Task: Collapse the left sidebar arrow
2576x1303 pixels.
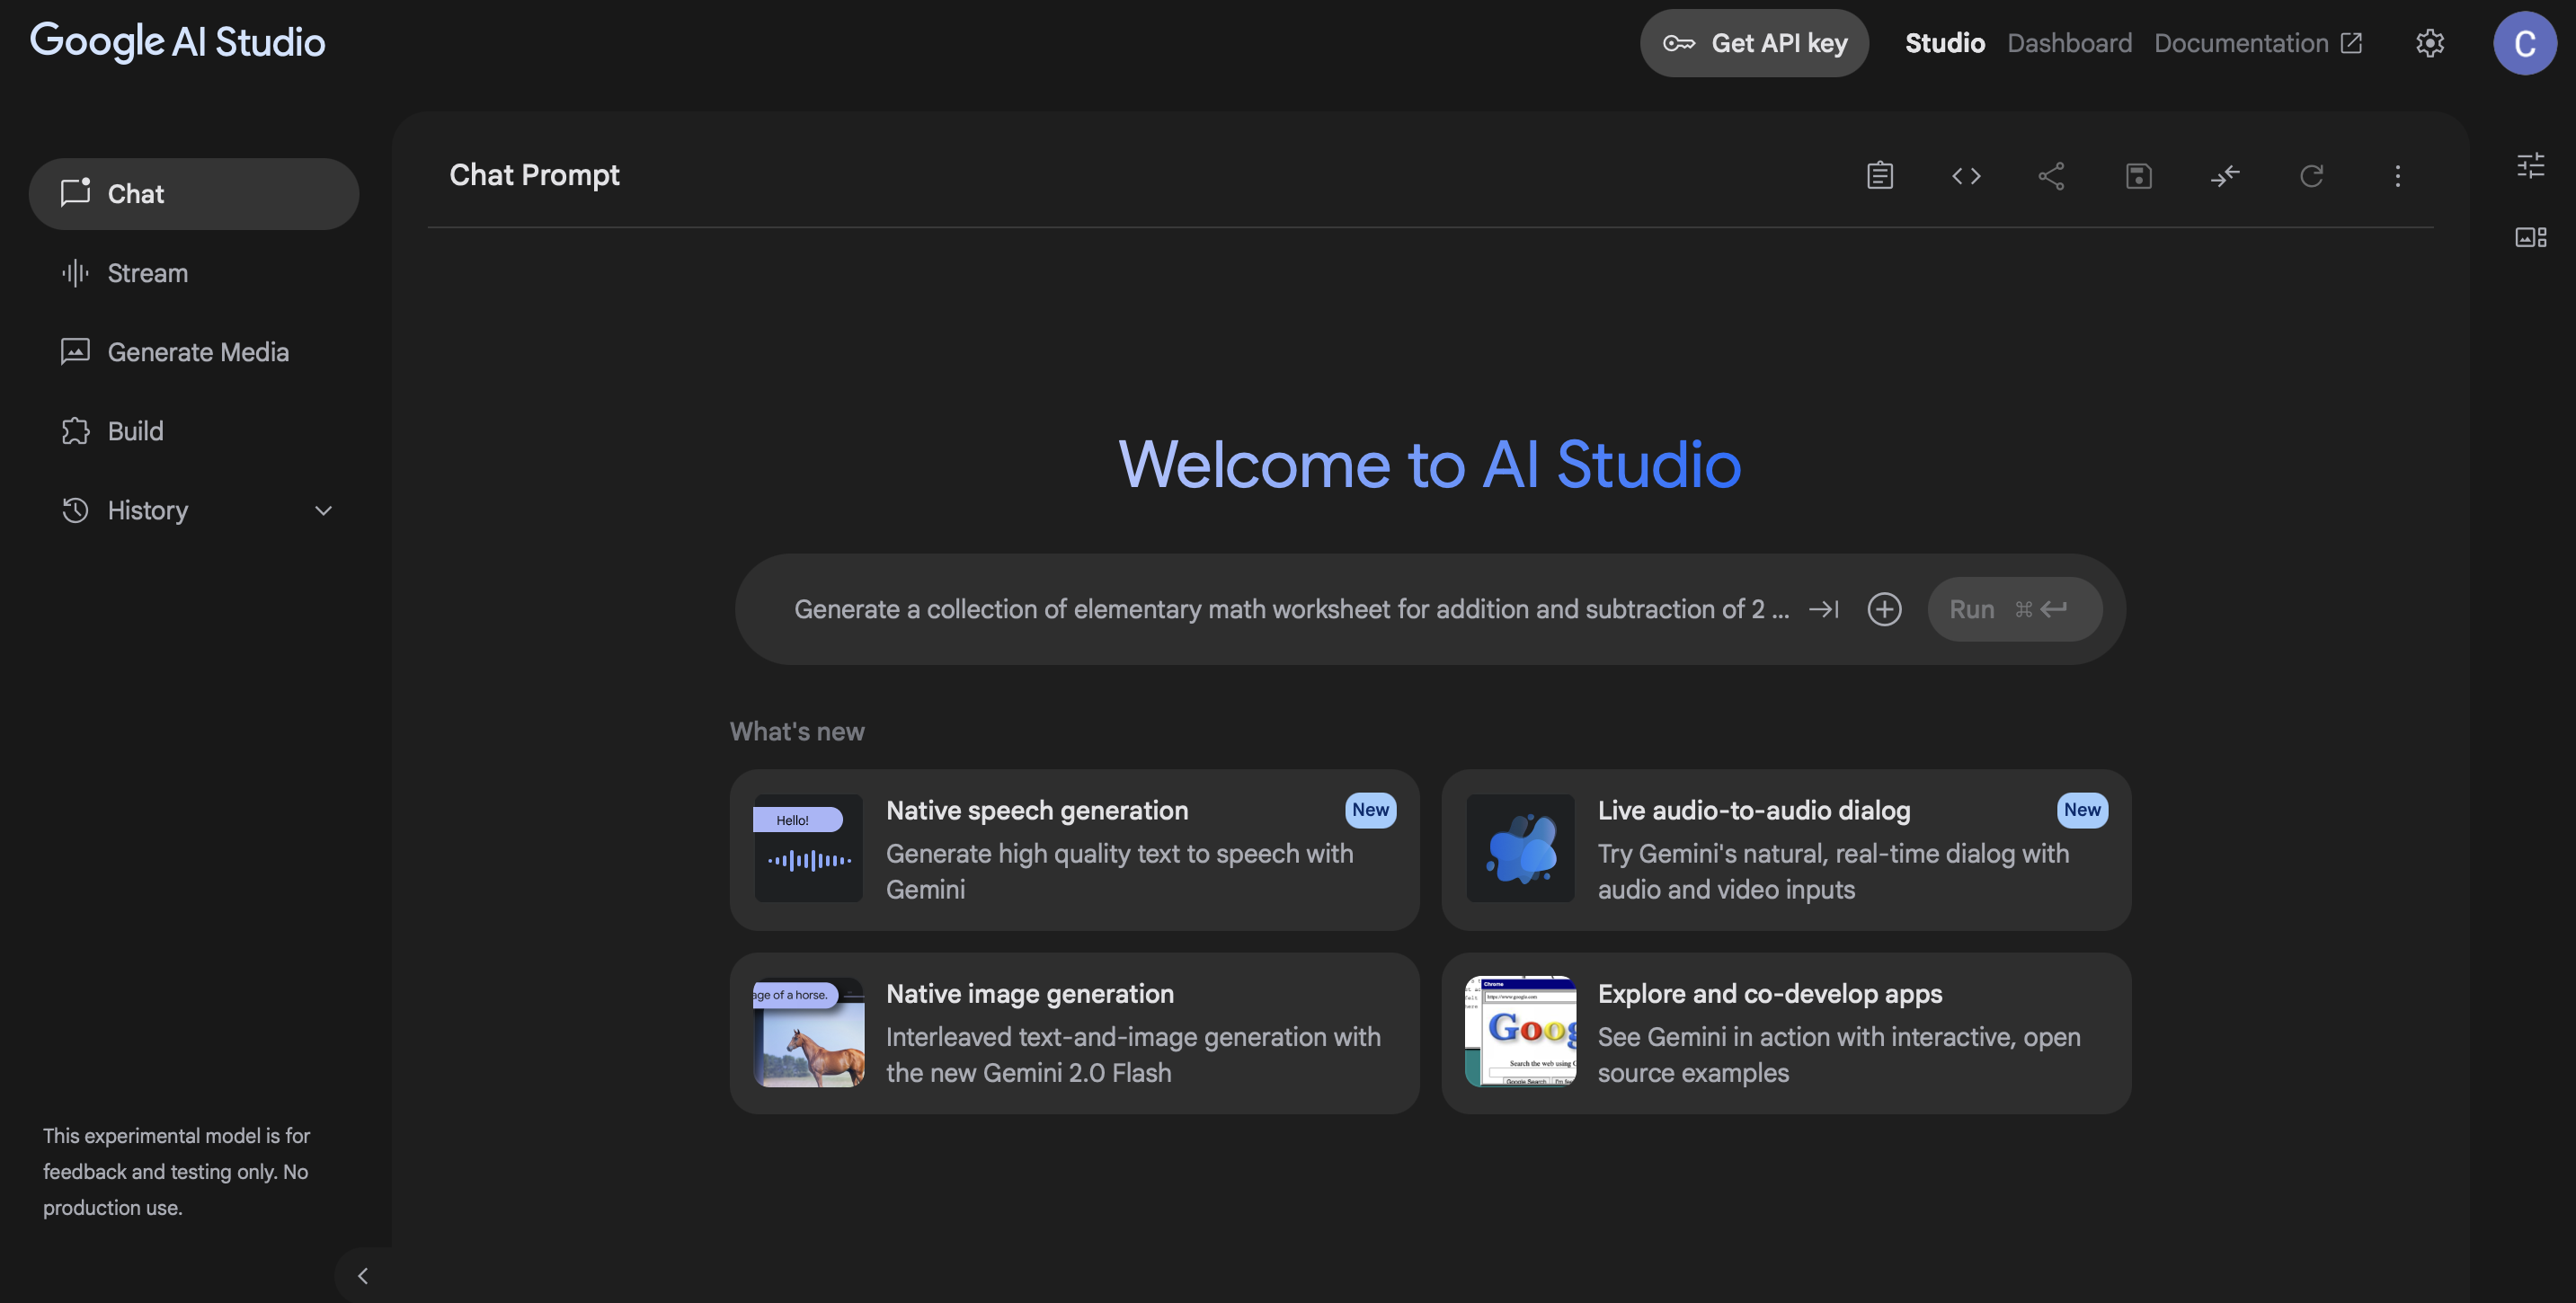Action: (x=363, y=1275)
